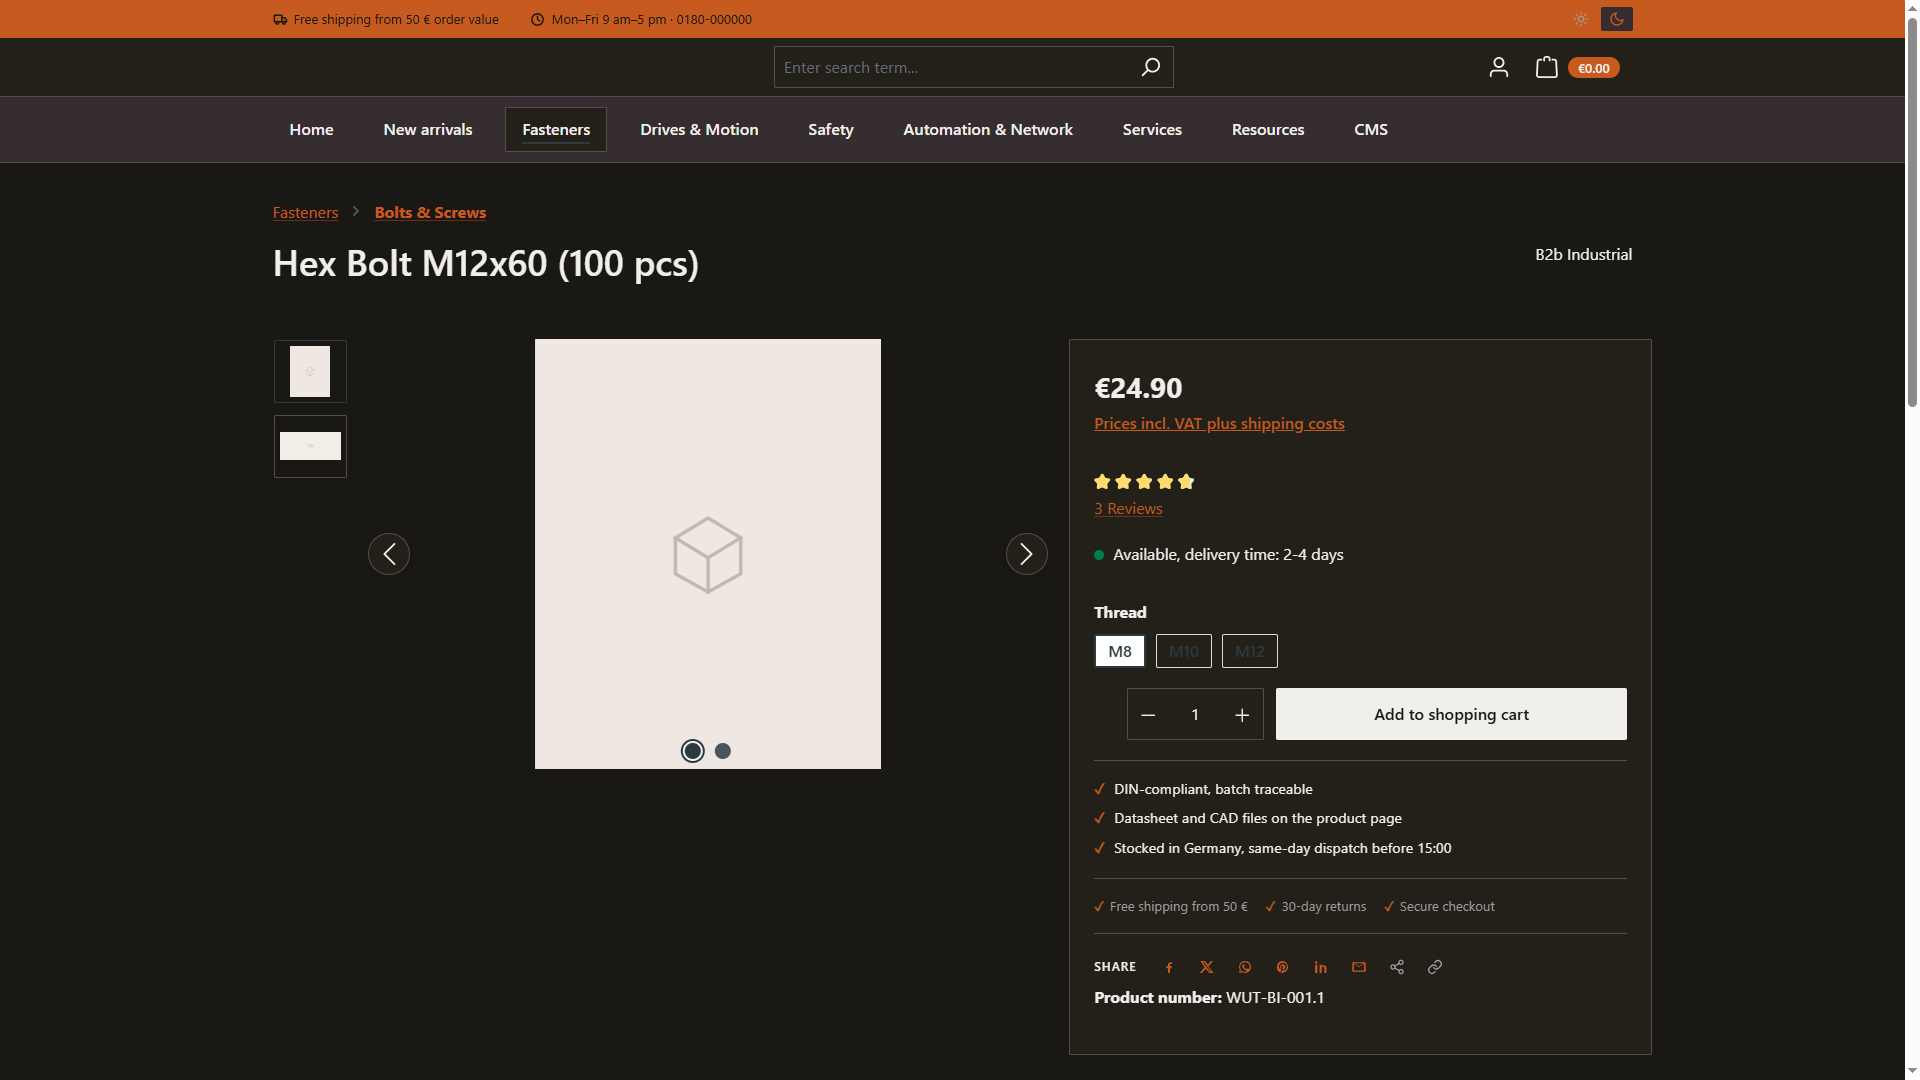Share product via WhatsApp
This screenshot has width=1920, height=1080.
point(1245,967)
